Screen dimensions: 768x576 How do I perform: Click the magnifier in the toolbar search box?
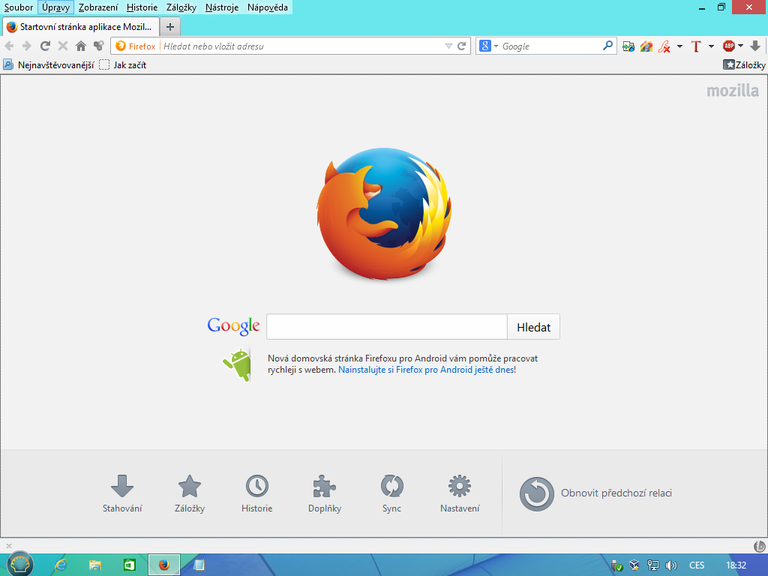point(607,46)
